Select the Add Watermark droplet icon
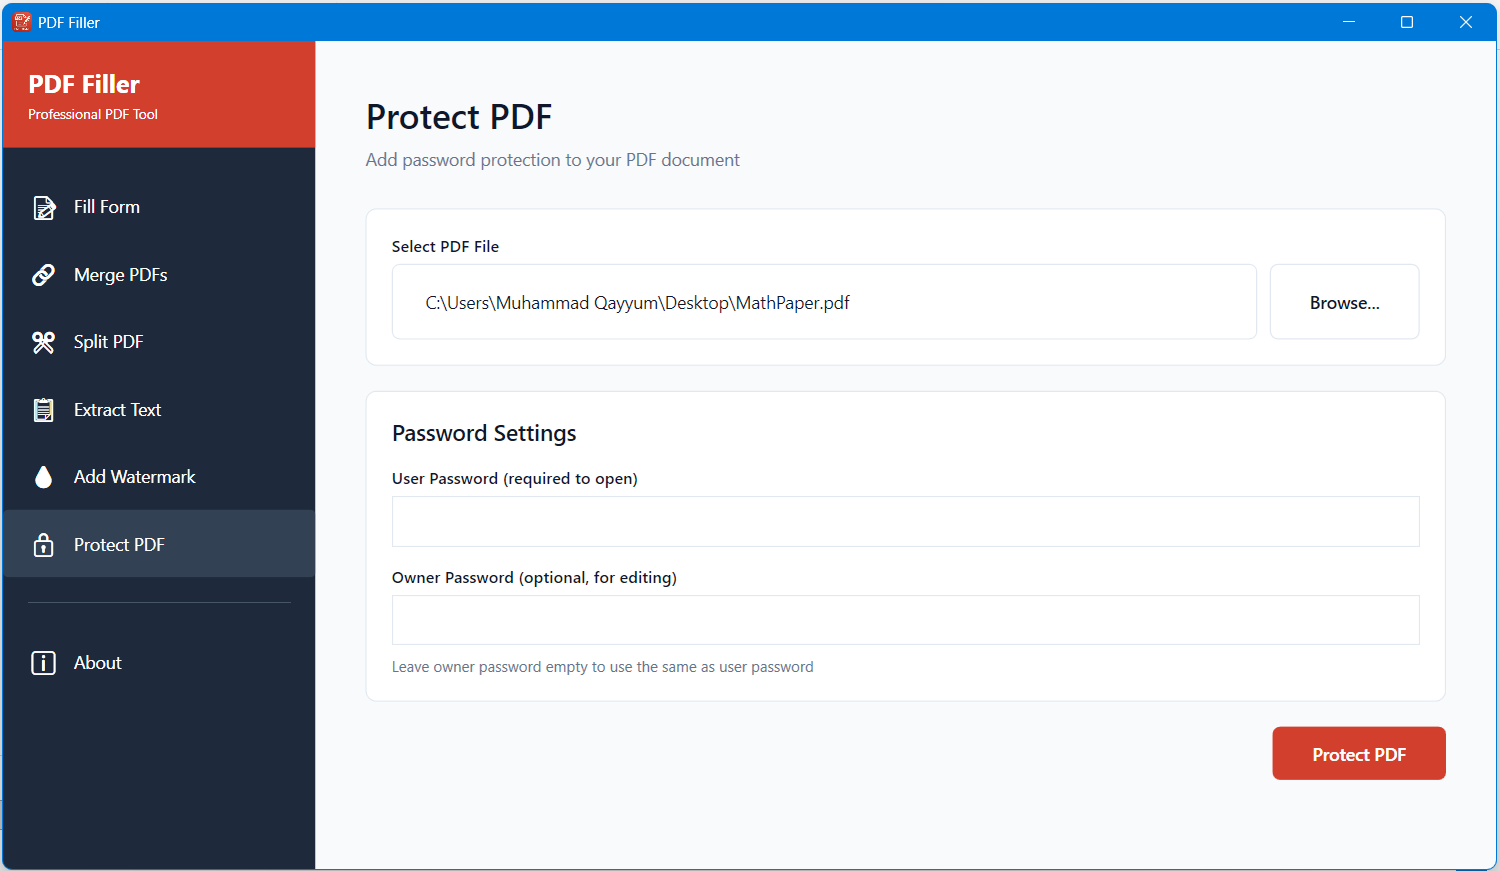The width and height of the screenshot is (1500, 871). click(x=44, y=477)
